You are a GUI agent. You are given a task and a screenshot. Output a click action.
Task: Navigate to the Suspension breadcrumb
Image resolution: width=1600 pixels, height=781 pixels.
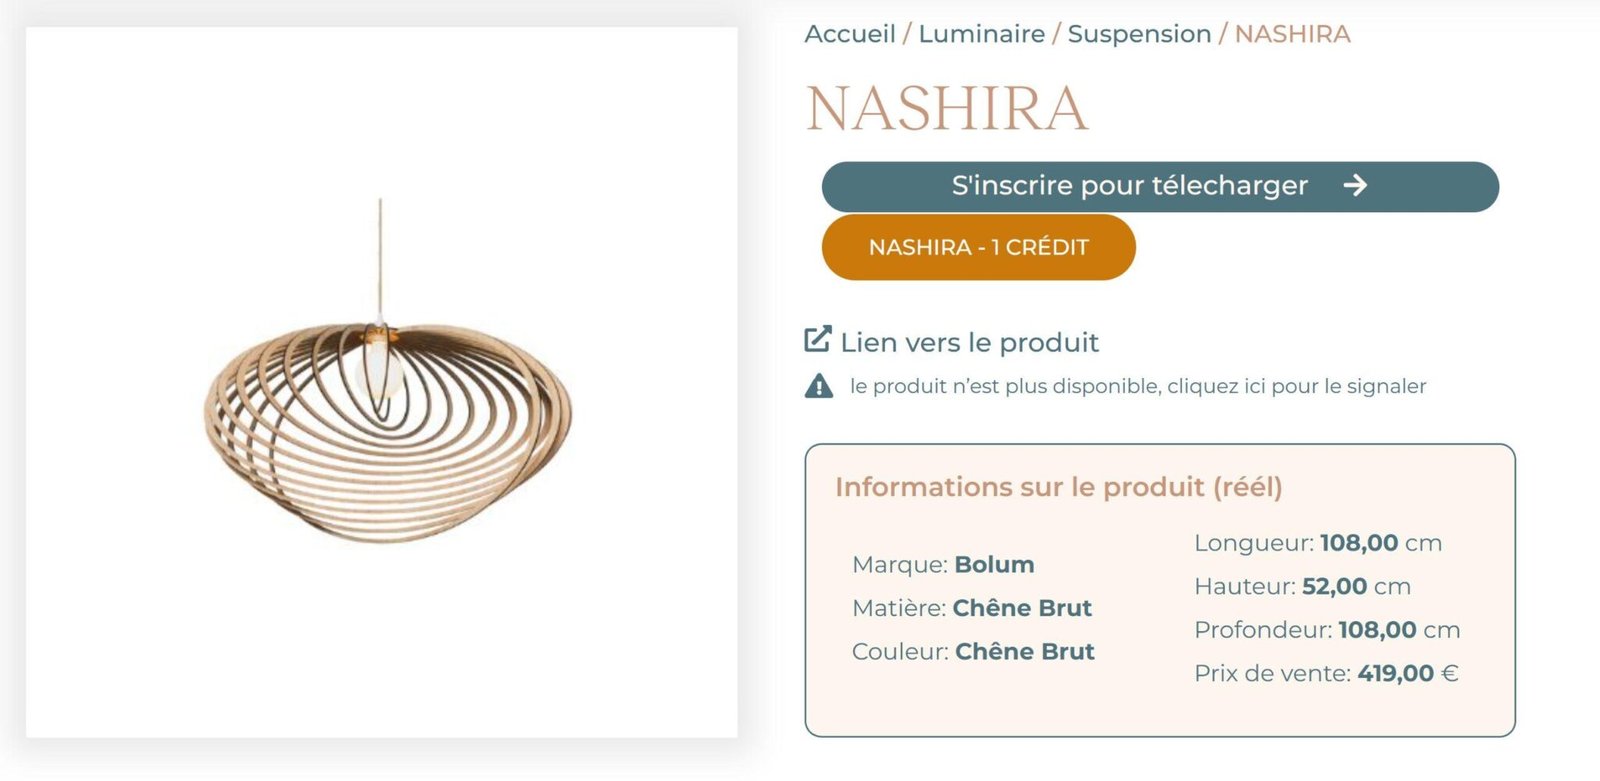pyautogui.click(x=1139, y=34)
